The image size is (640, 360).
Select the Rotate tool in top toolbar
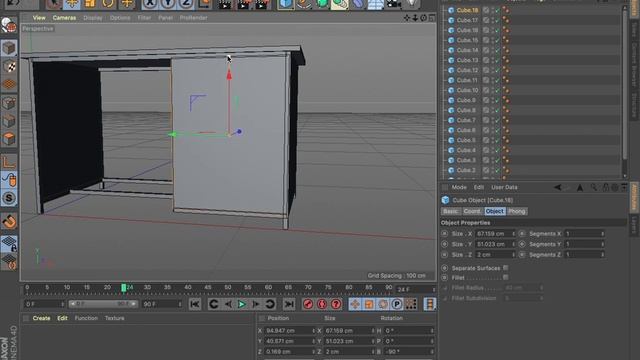coord(108,4)
